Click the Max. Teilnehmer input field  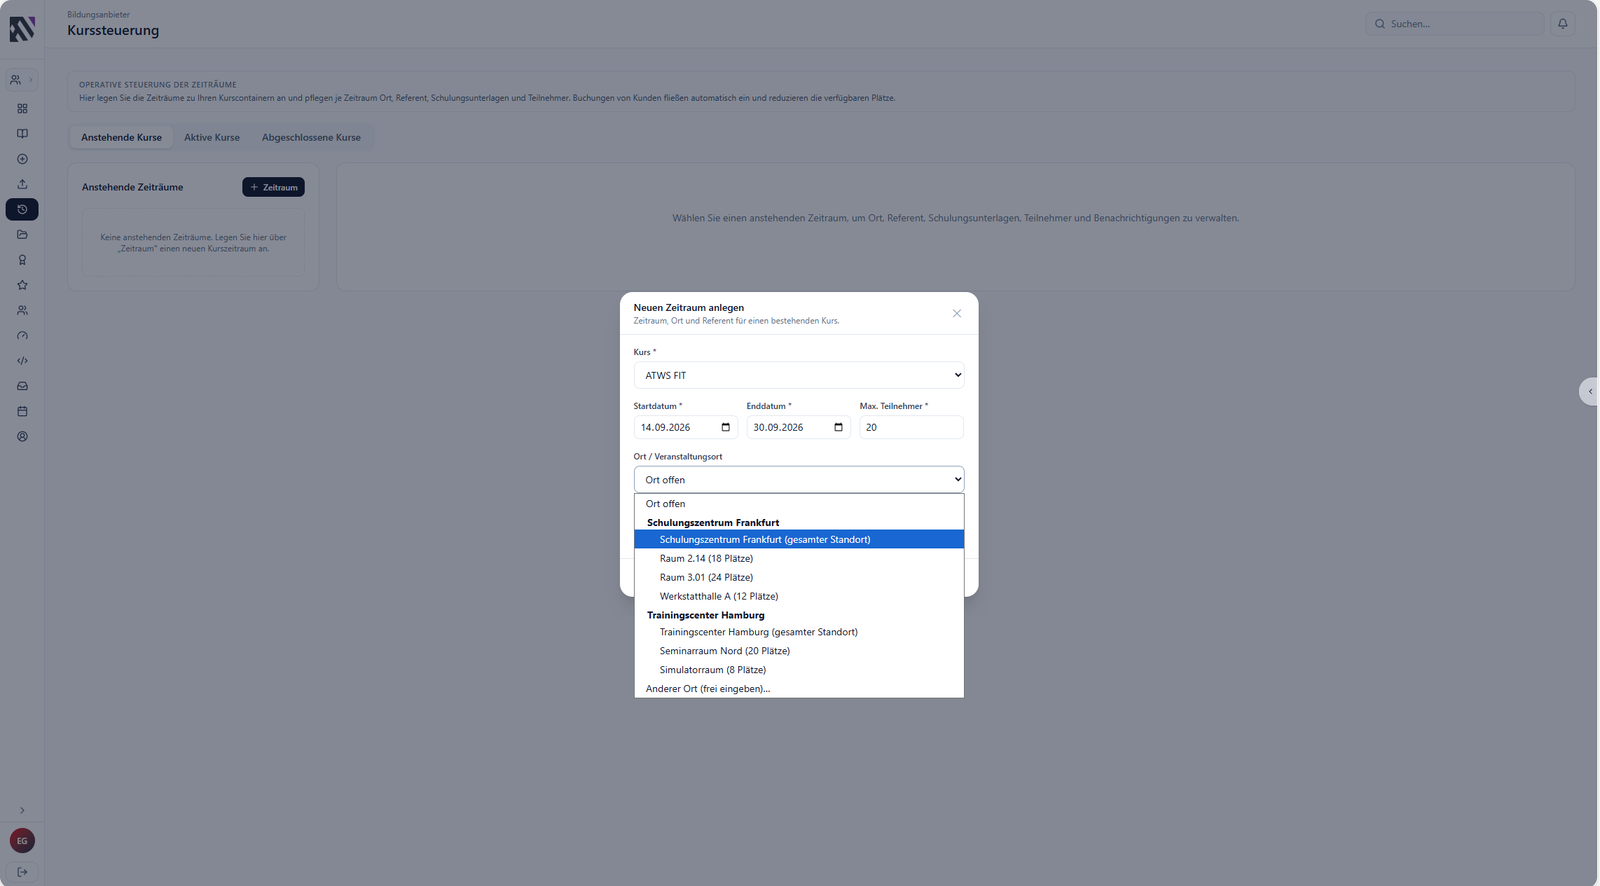[911, 427]
